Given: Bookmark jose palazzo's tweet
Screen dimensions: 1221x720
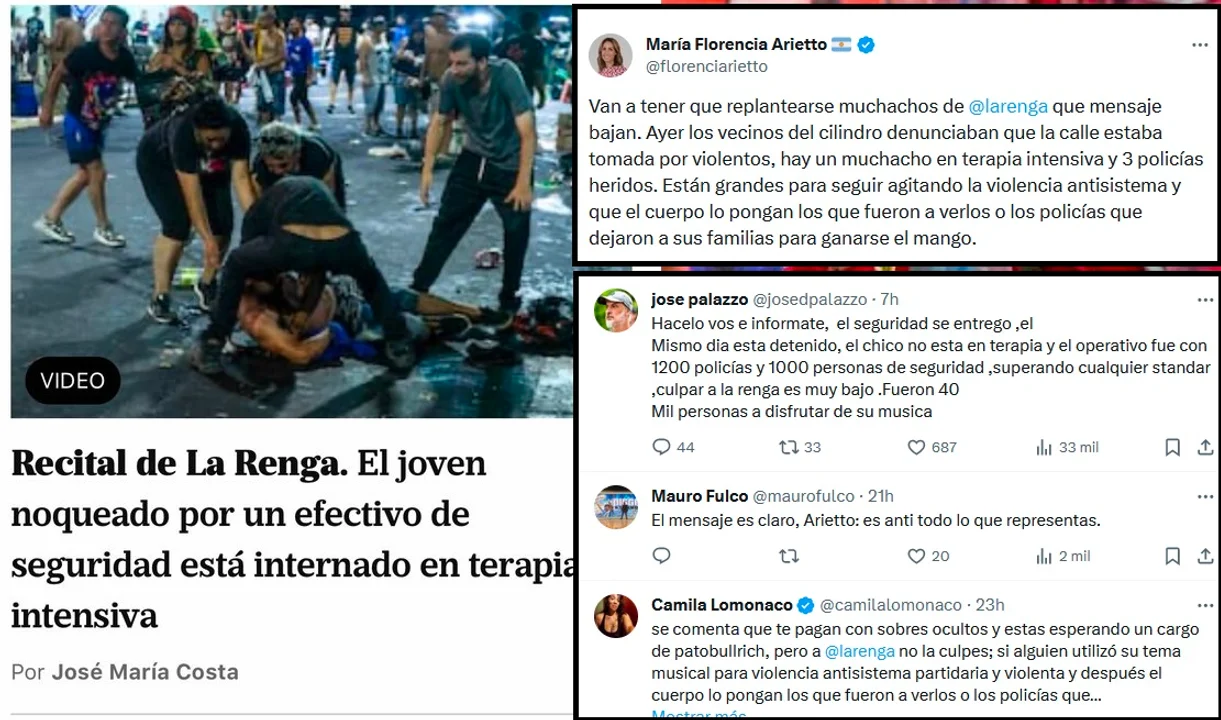Looking at the screenshot, I should pos(1172,447).
